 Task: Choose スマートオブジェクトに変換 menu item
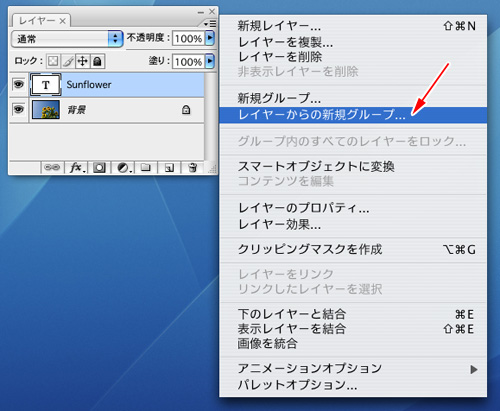point(353,166)
